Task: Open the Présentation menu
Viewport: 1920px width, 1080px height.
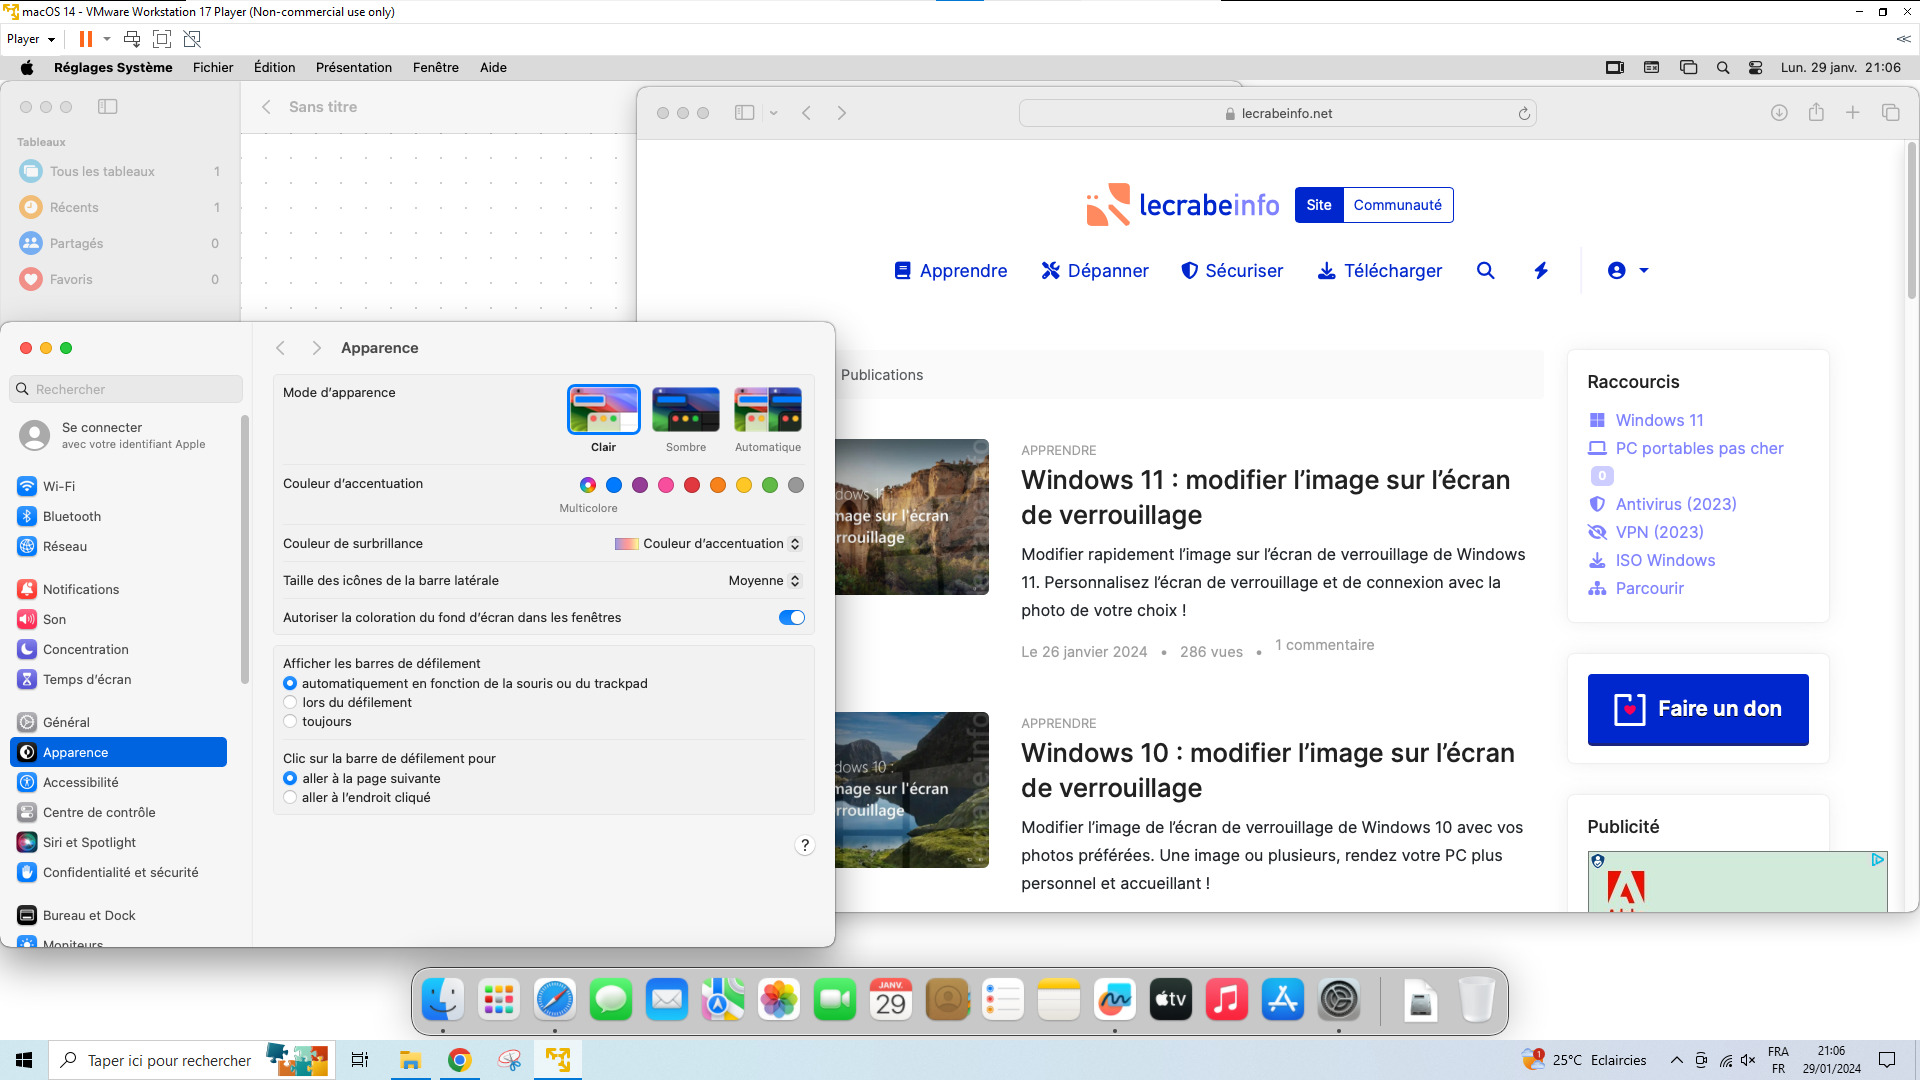Action: (354, 68)
